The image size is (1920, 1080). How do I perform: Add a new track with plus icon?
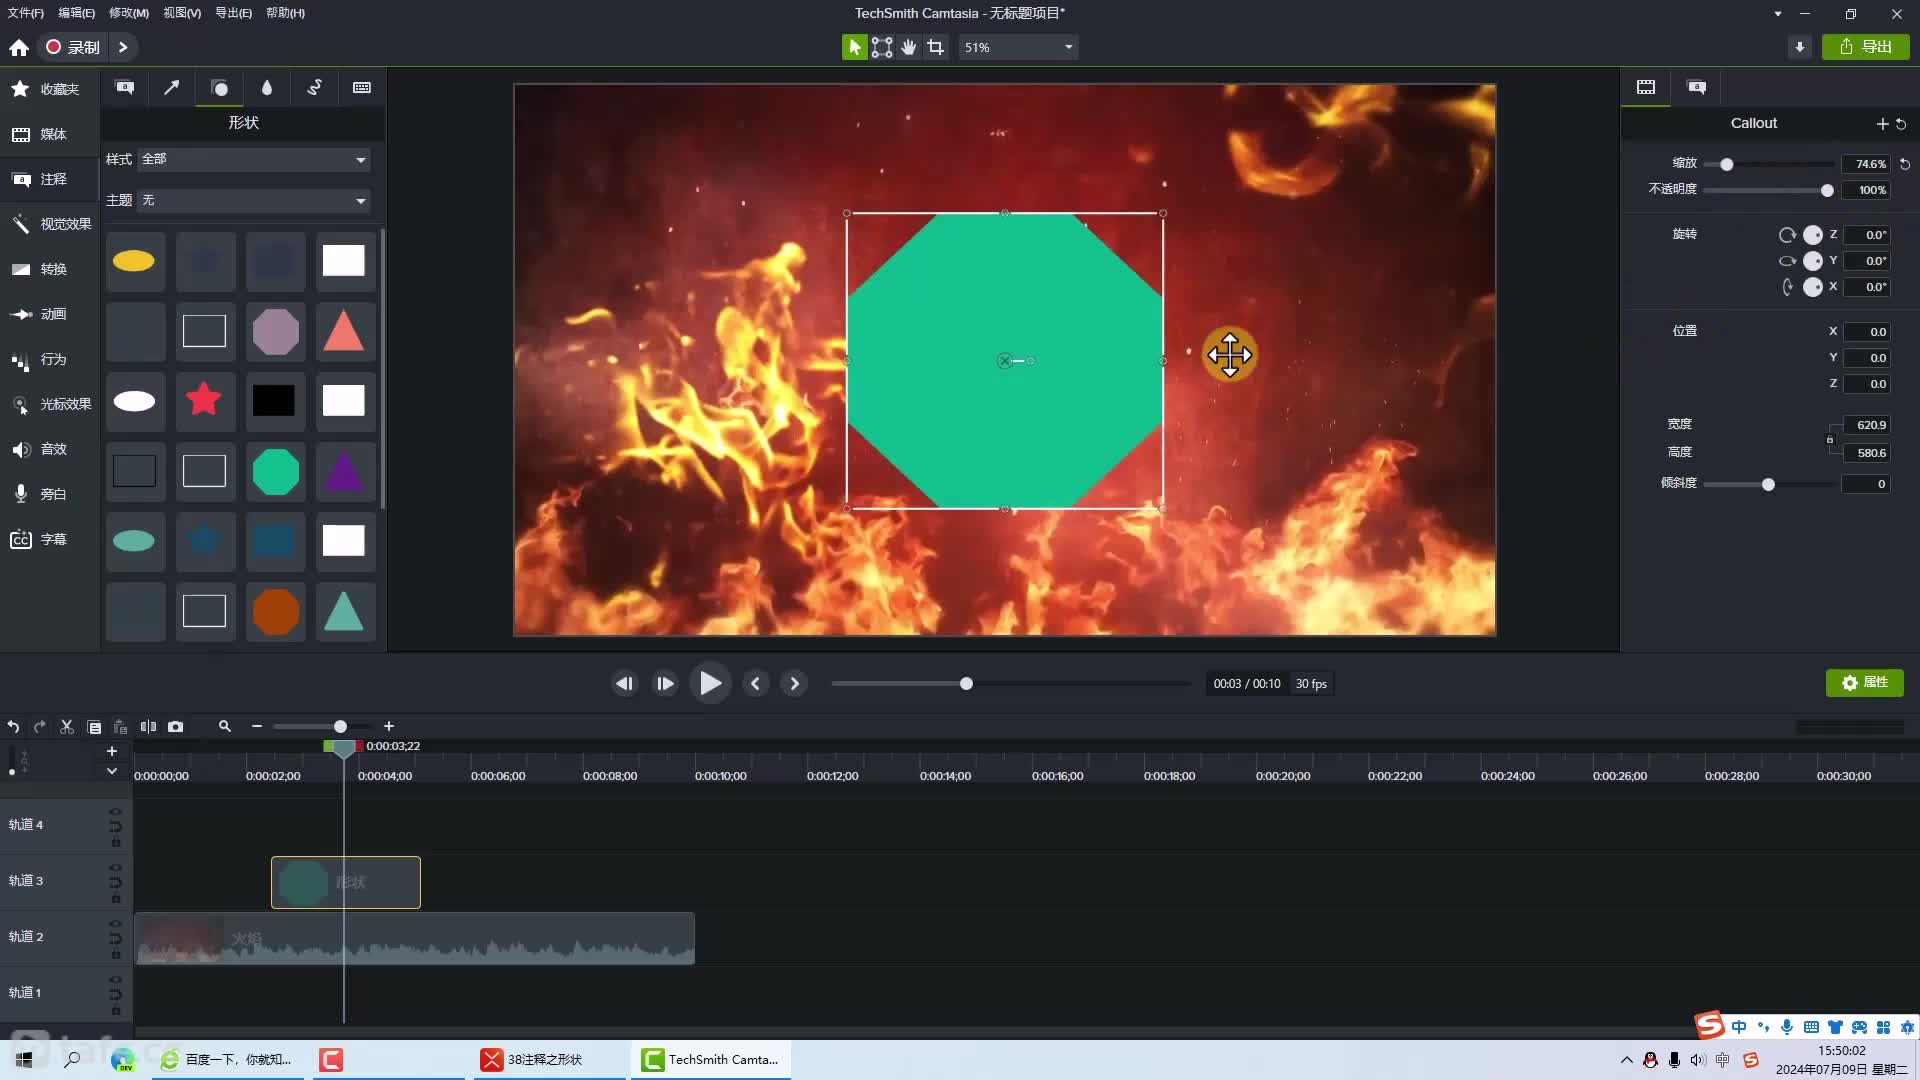point(112,751)
